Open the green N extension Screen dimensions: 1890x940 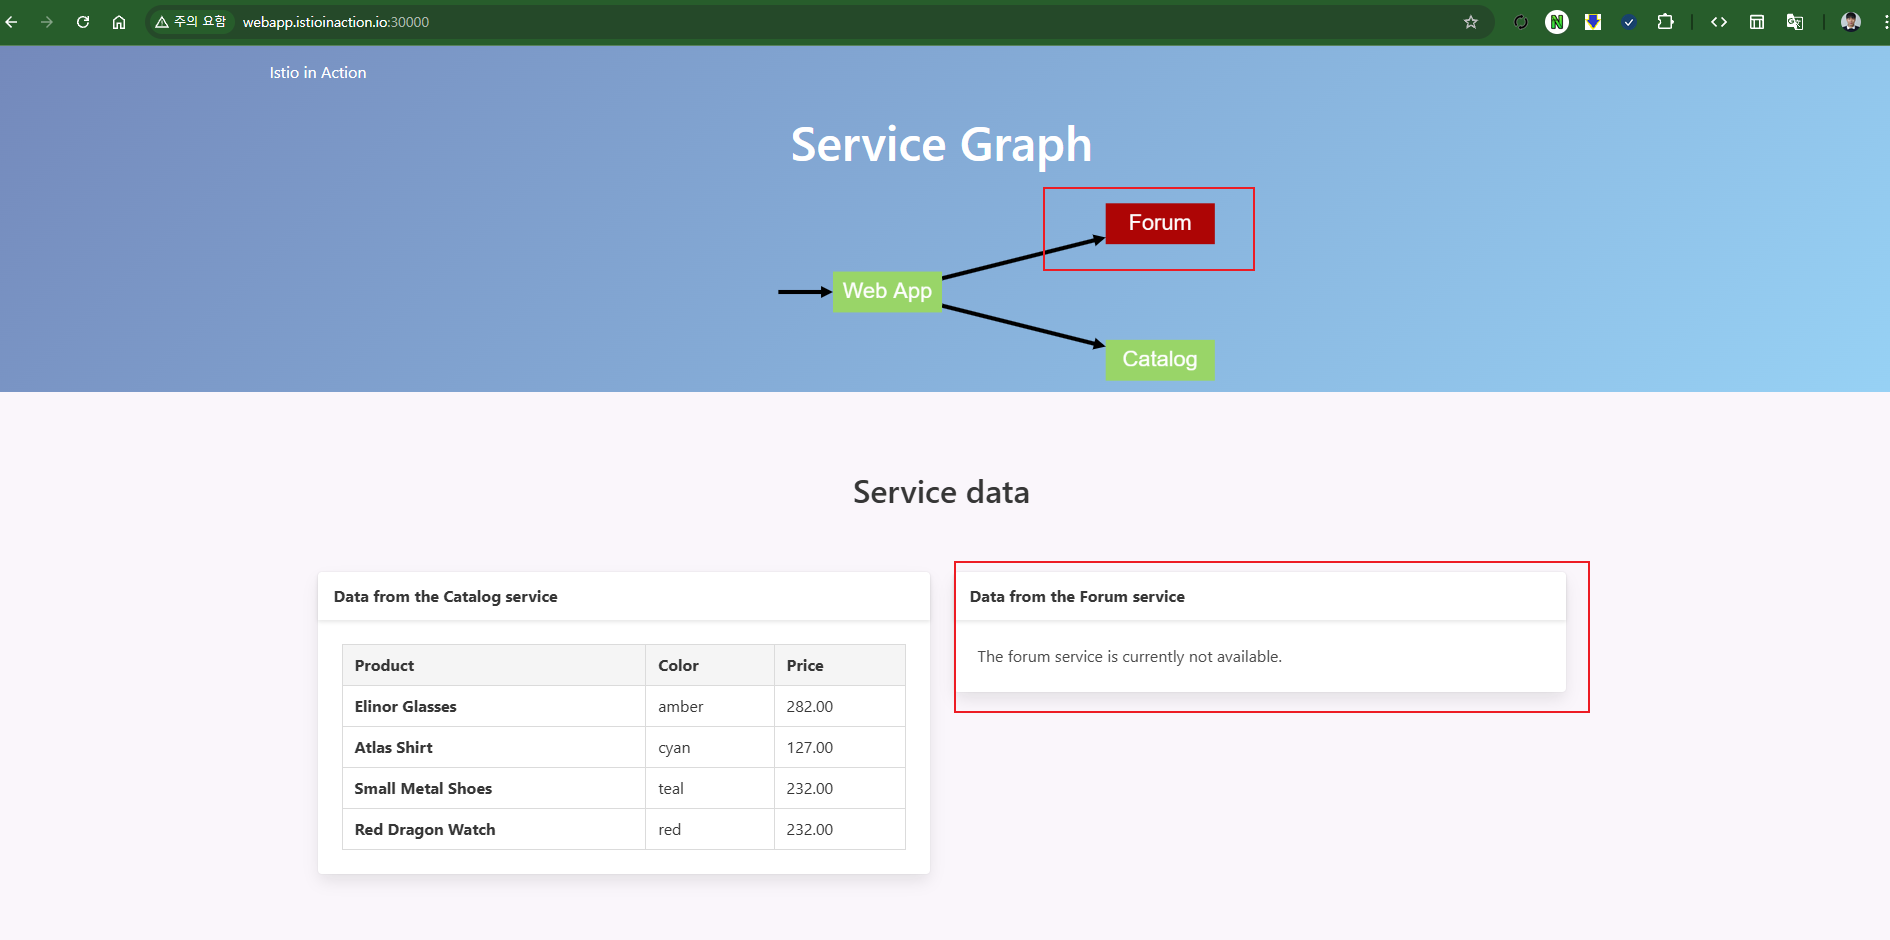1557,22
